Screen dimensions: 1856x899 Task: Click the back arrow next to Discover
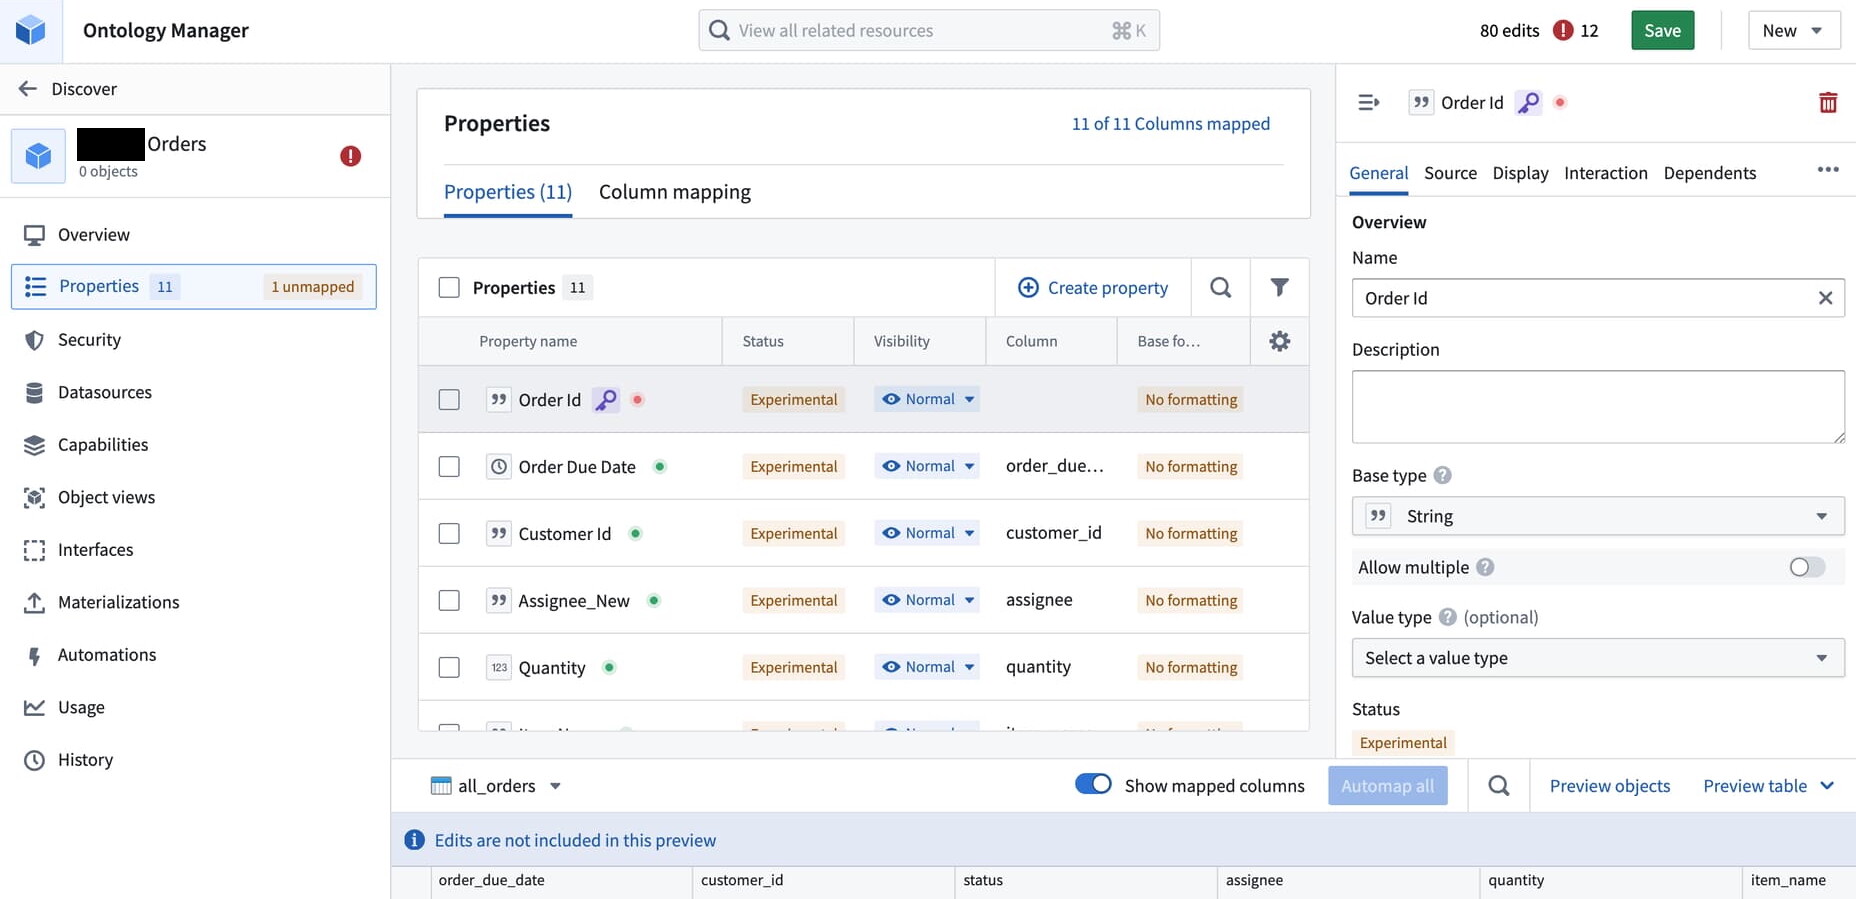coord(28,89)
